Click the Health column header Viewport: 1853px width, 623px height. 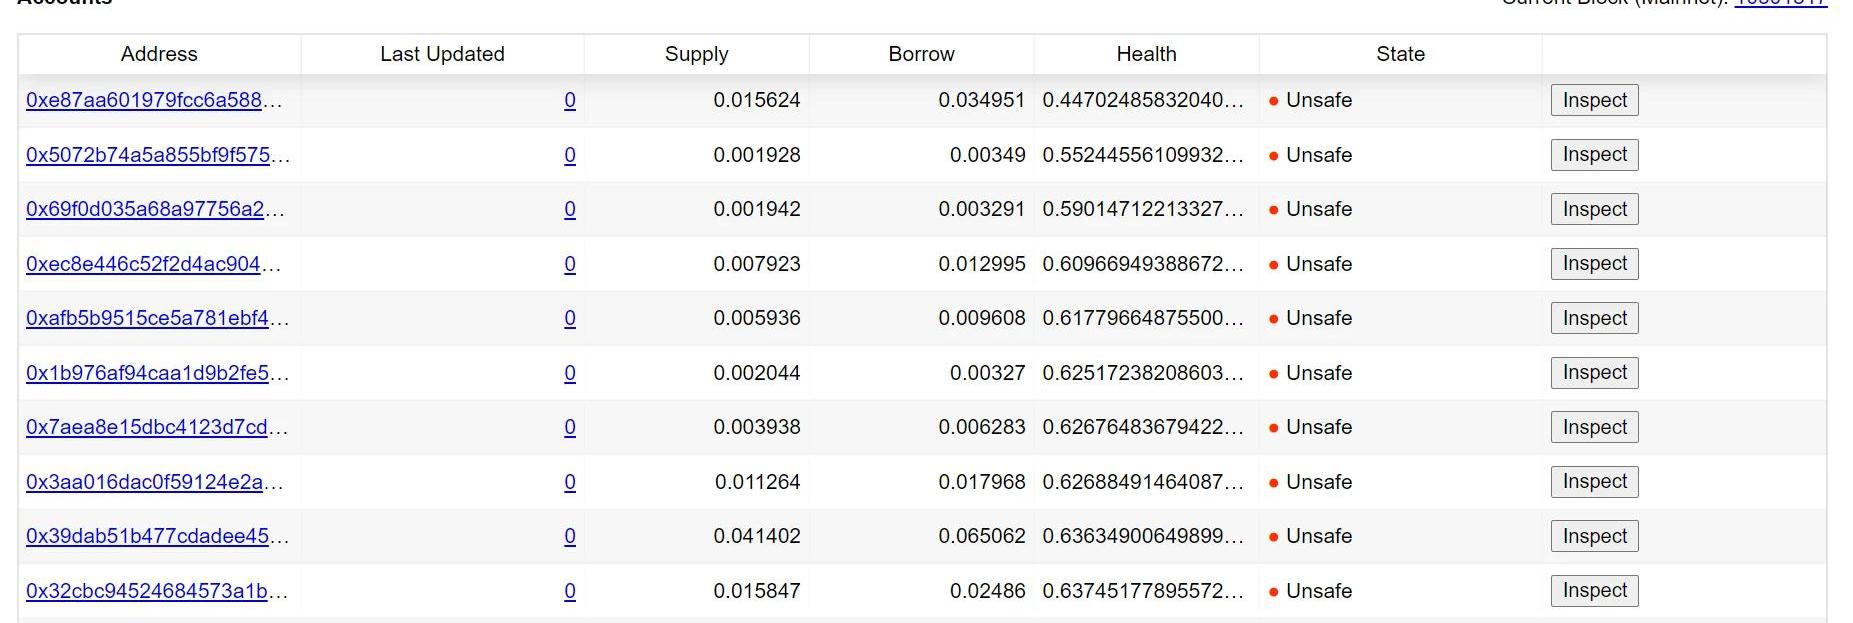tap(1146, 54)
